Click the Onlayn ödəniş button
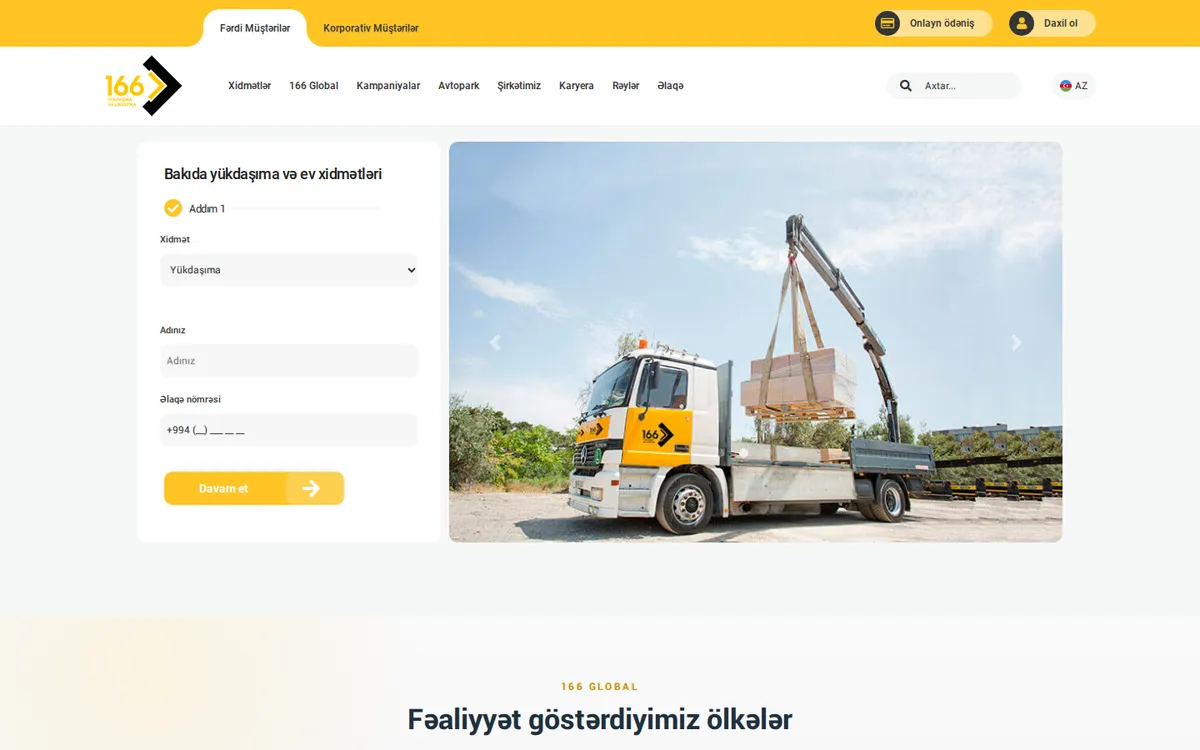1200x750 pixels. pos(933,23)
